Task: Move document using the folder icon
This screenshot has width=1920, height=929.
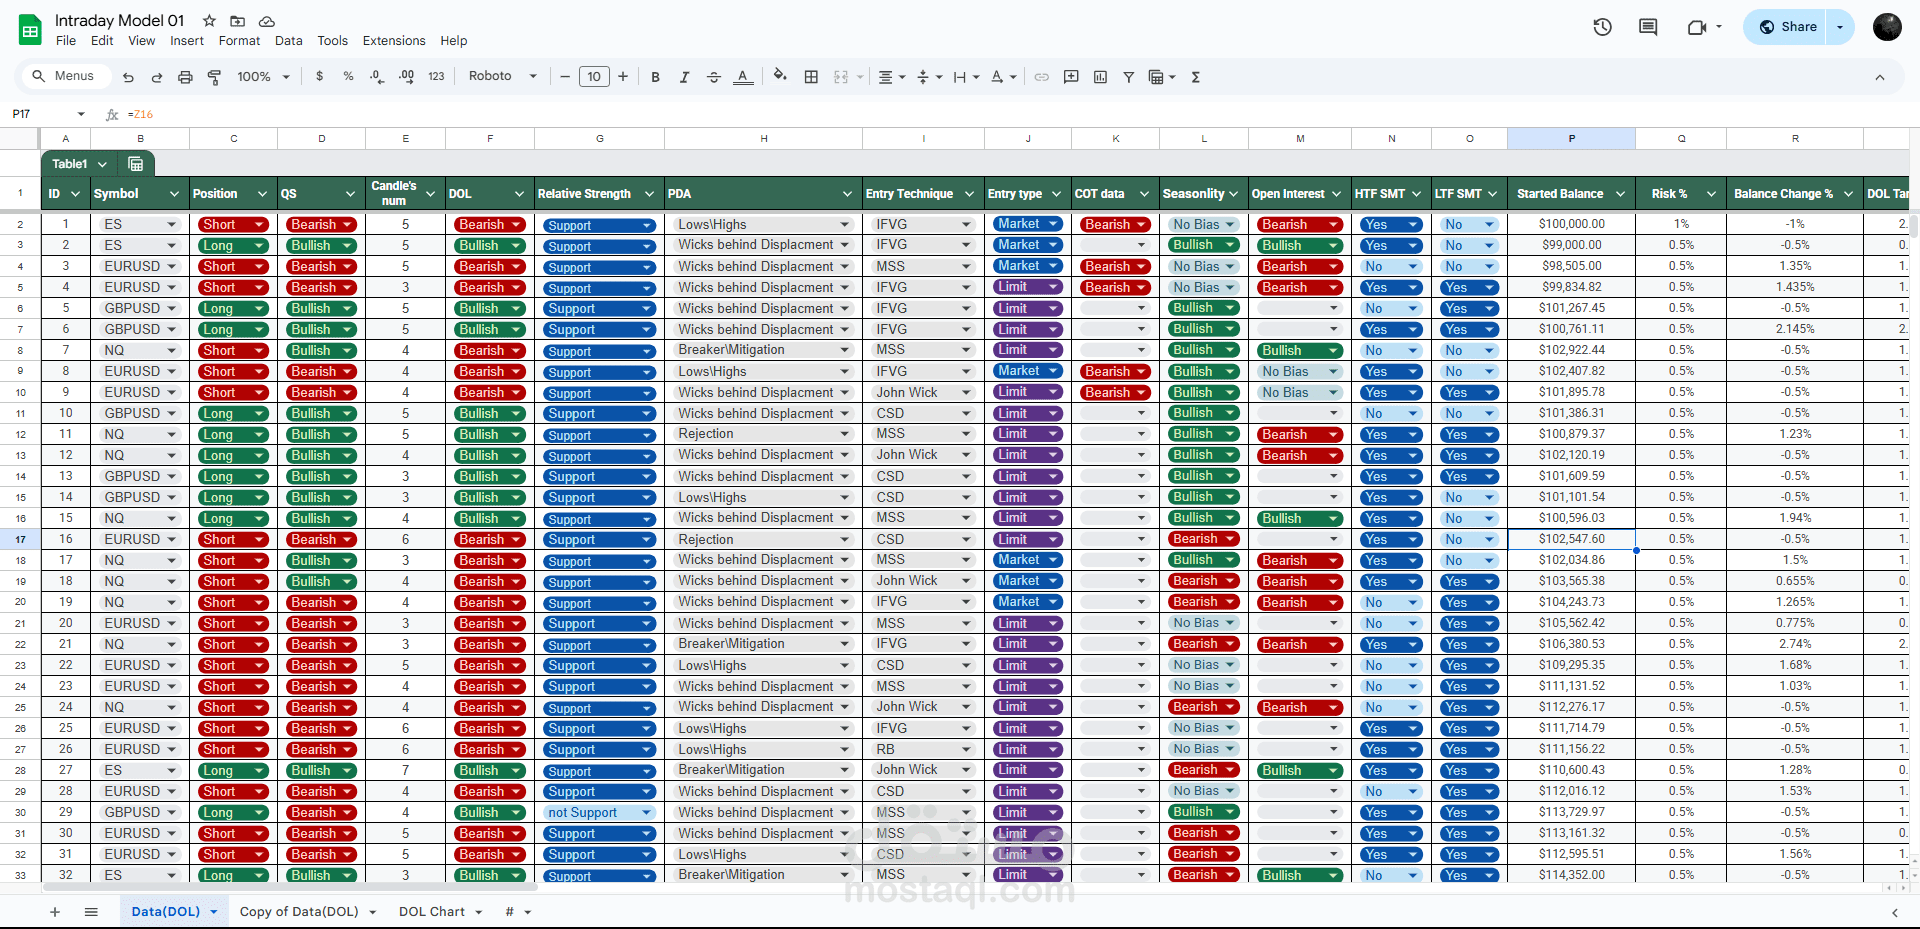Action: [x=238, y=21]
